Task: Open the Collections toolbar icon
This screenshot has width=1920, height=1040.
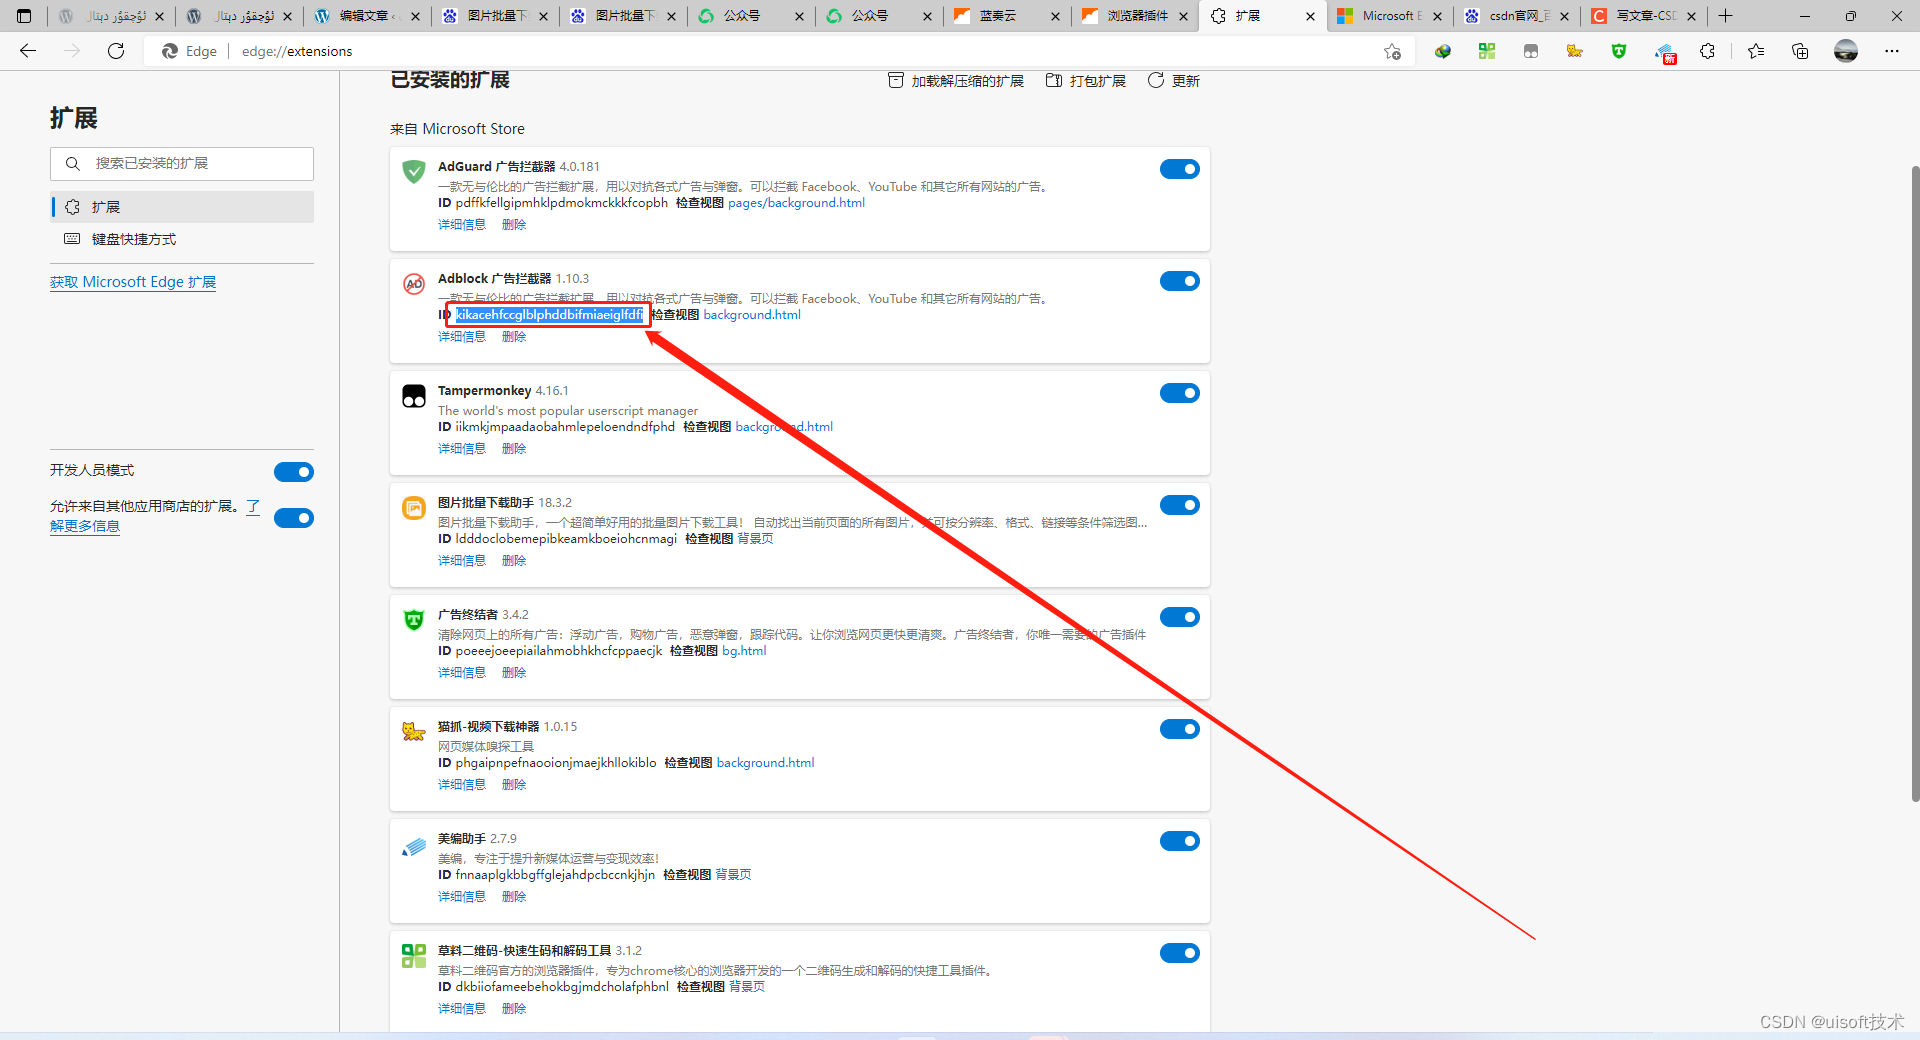Action: [1800, 51]
